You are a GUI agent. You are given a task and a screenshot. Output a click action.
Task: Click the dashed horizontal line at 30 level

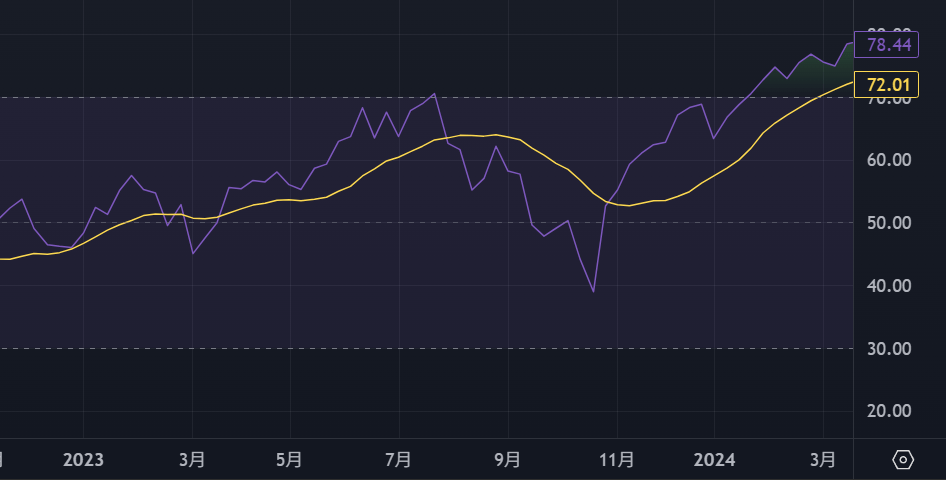pos(400,348)
